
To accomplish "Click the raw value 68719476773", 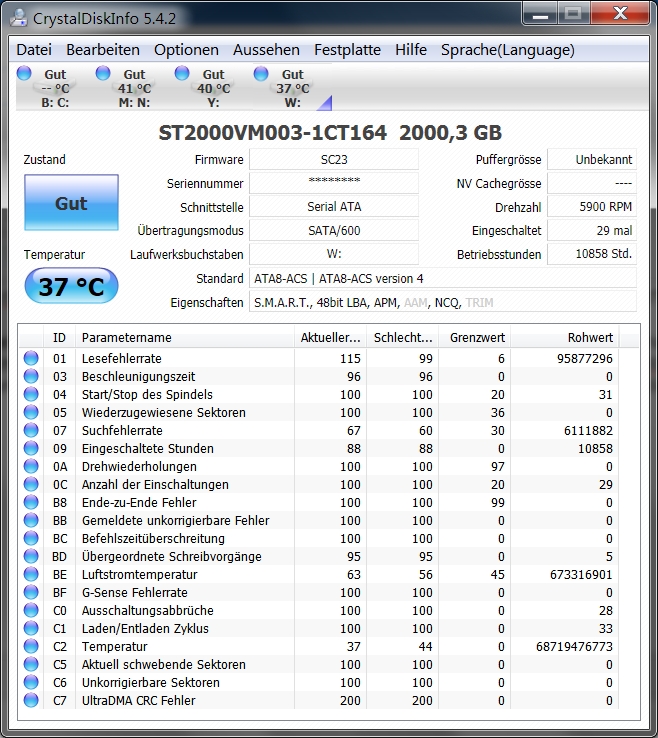I will pos(574,647).
